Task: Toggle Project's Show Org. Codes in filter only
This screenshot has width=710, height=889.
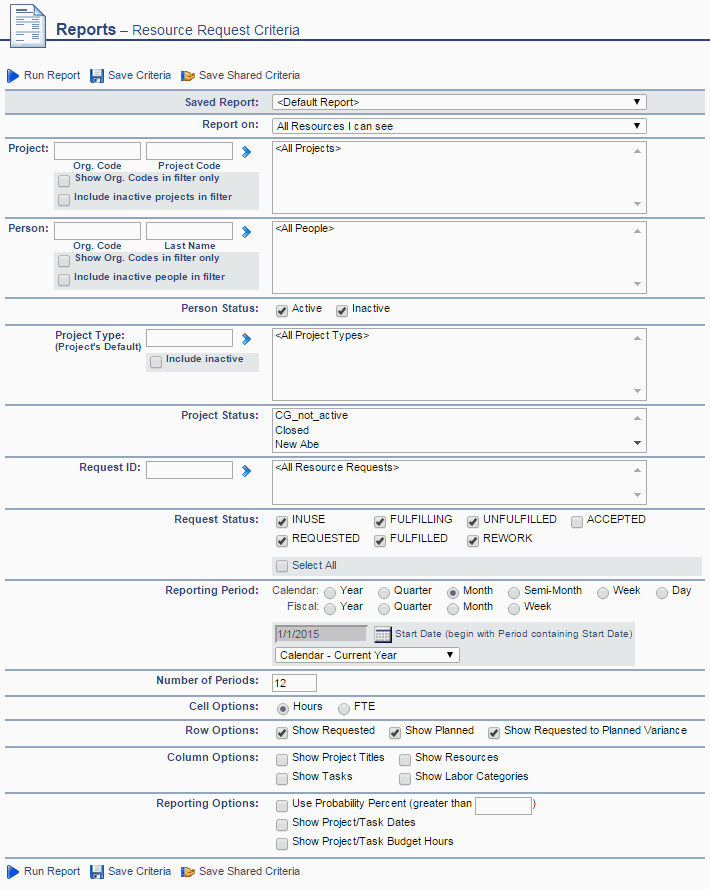Action: 64,180
